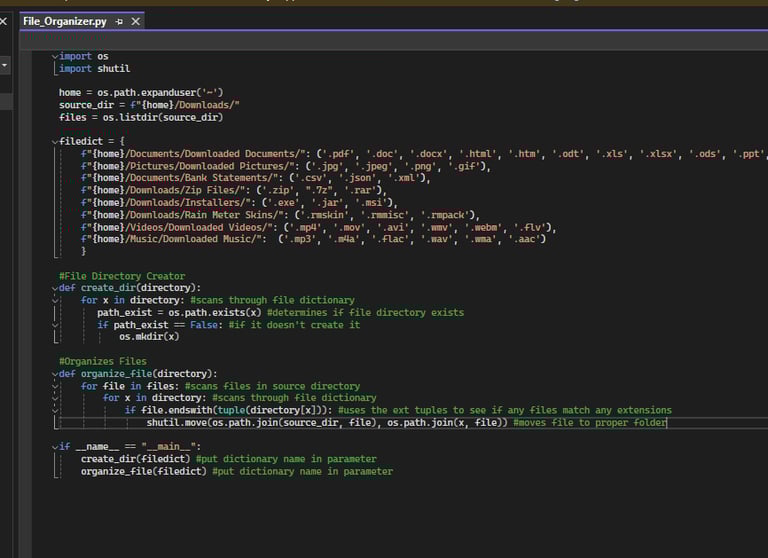Collapse the import statements block
This screenshot has height=558, width=768.
coord(55,56)
